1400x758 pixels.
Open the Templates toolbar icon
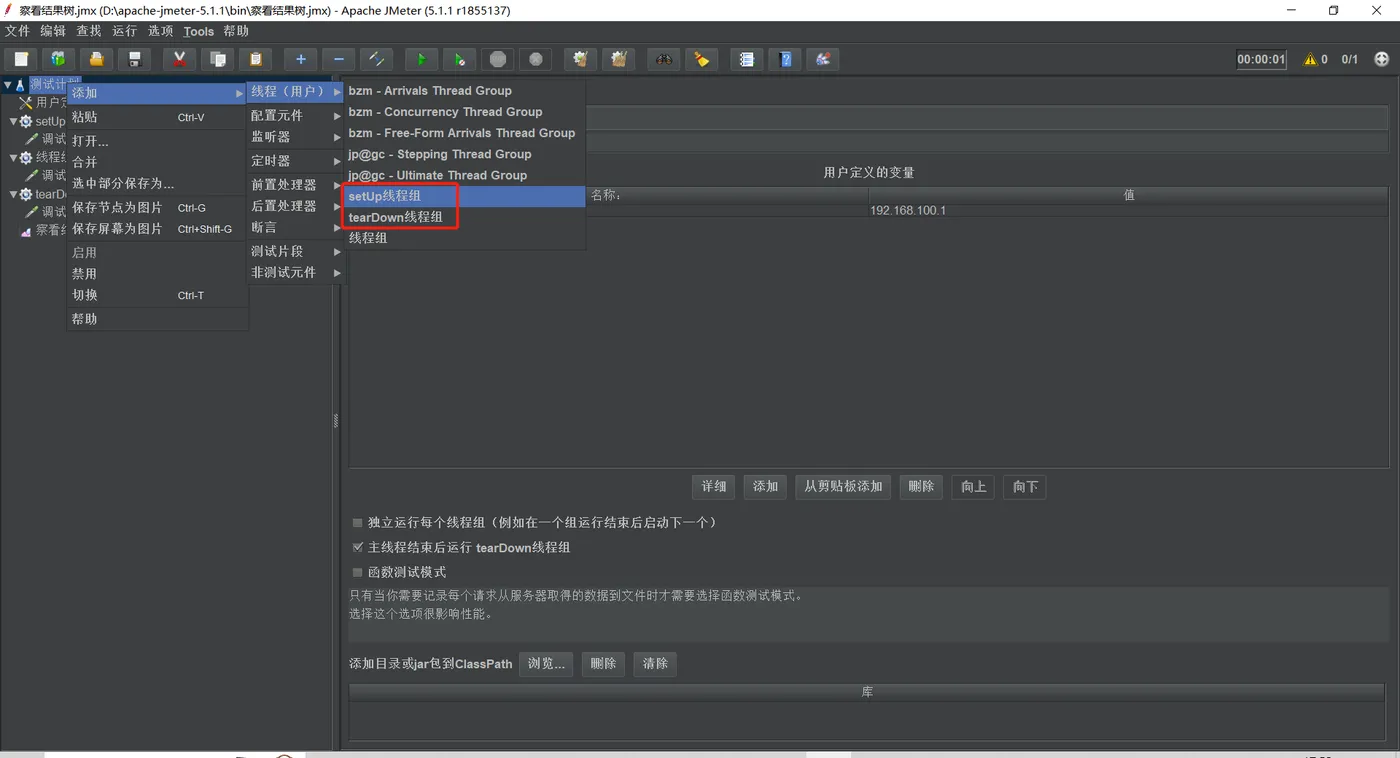pyautogui.click(x=58, y=59)
